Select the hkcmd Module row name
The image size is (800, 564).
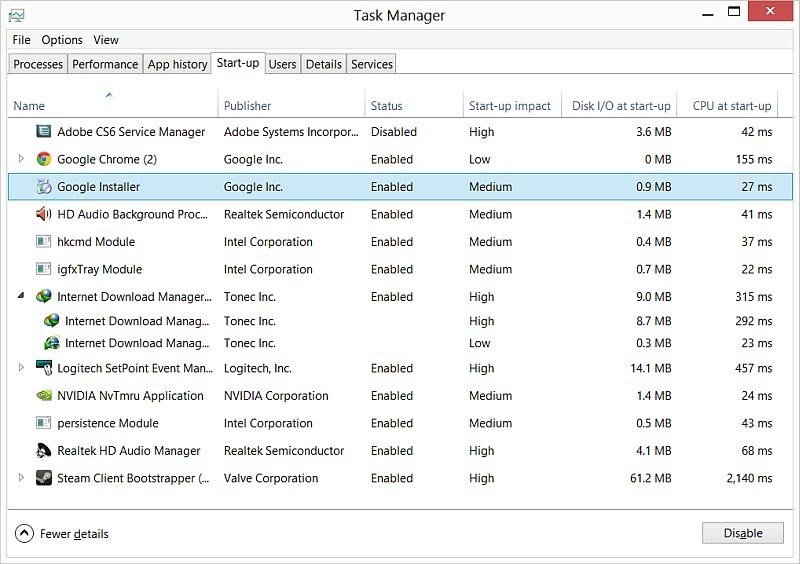tap(96, 241)
